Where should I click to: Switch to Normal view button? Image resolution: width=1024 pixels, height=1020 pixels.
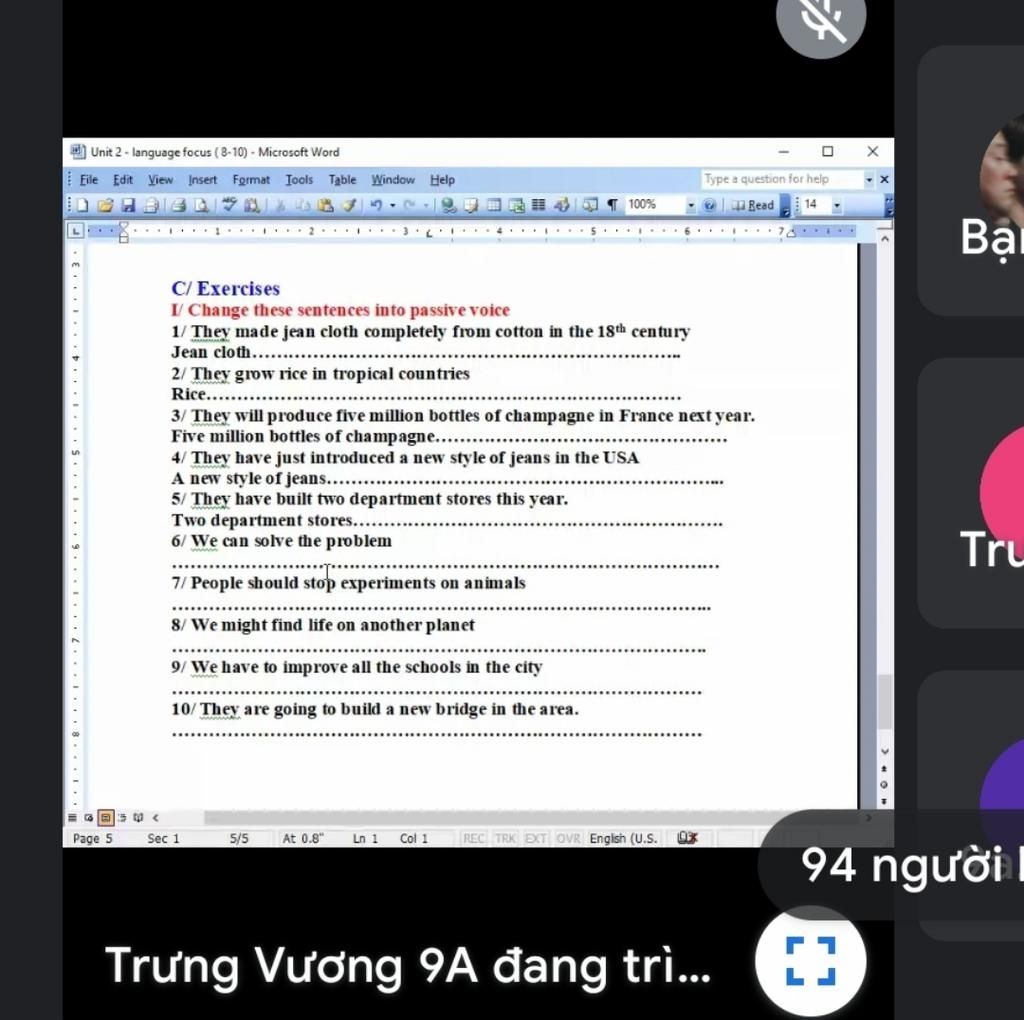[x=72, y=817]
